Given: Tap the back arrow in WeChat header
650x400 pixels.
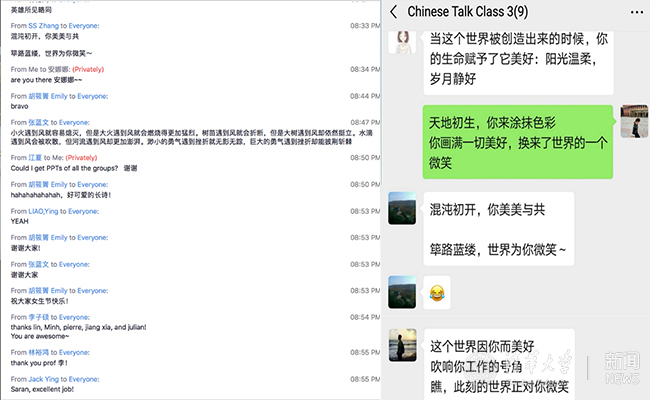Looking at the screenshot, I should coord(395,12).
